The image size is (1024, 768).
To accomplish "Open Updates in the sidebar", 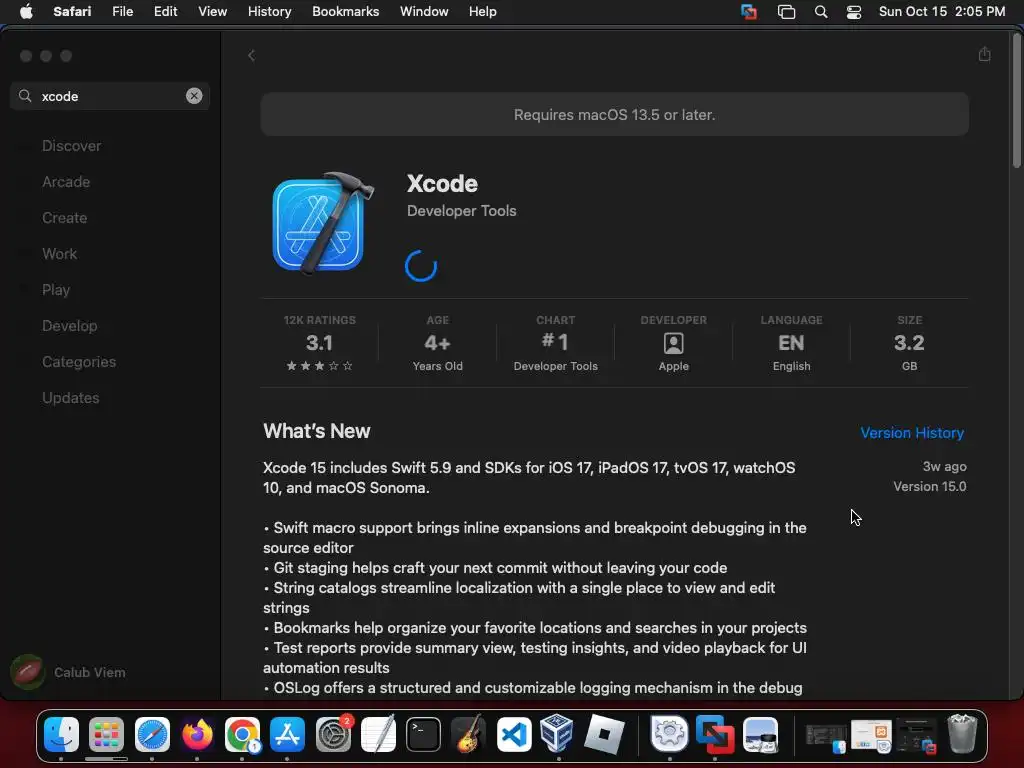I will point(71,397).
